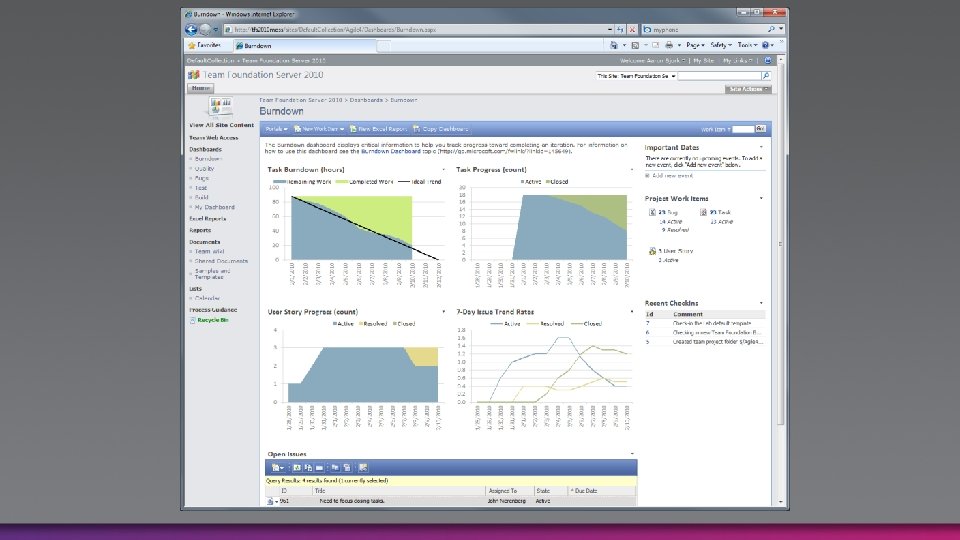Open My Dashboard link in sidebar
This screenshot has width=960, height=540.
(x=214, y=207)
